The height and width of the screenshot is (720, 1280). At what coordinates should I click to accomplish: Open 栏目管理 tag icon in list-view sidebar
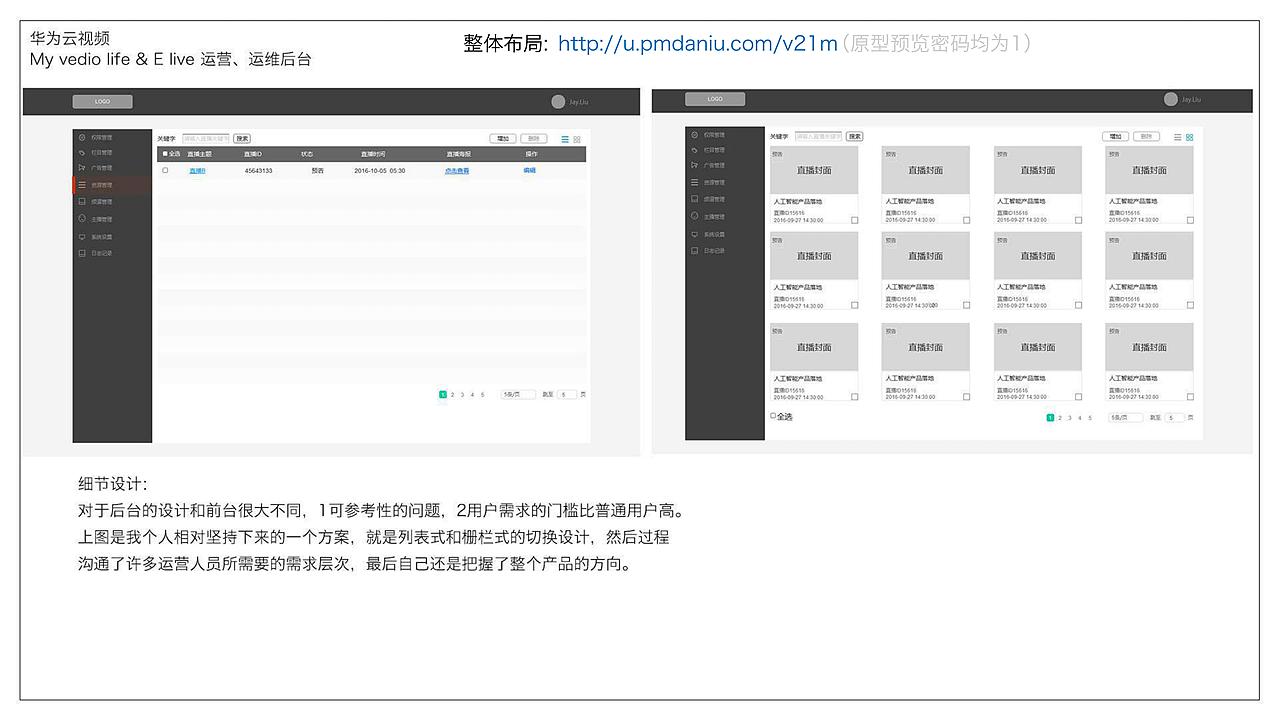coord(81,152)
